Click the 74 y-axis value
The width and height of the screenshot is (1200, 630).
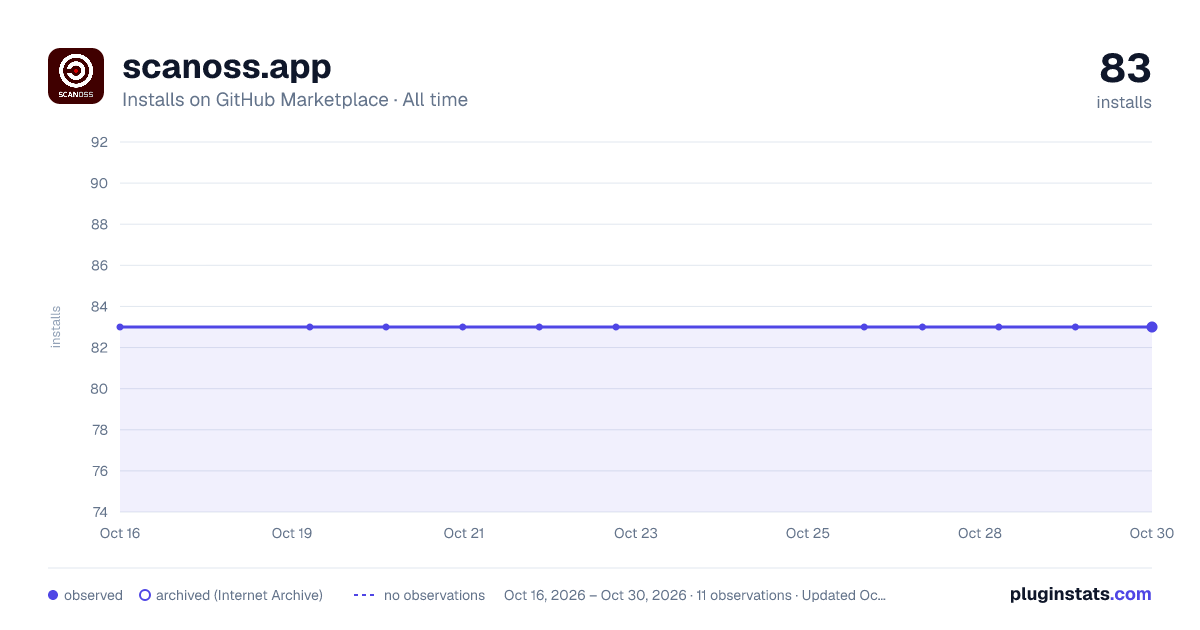99,512
